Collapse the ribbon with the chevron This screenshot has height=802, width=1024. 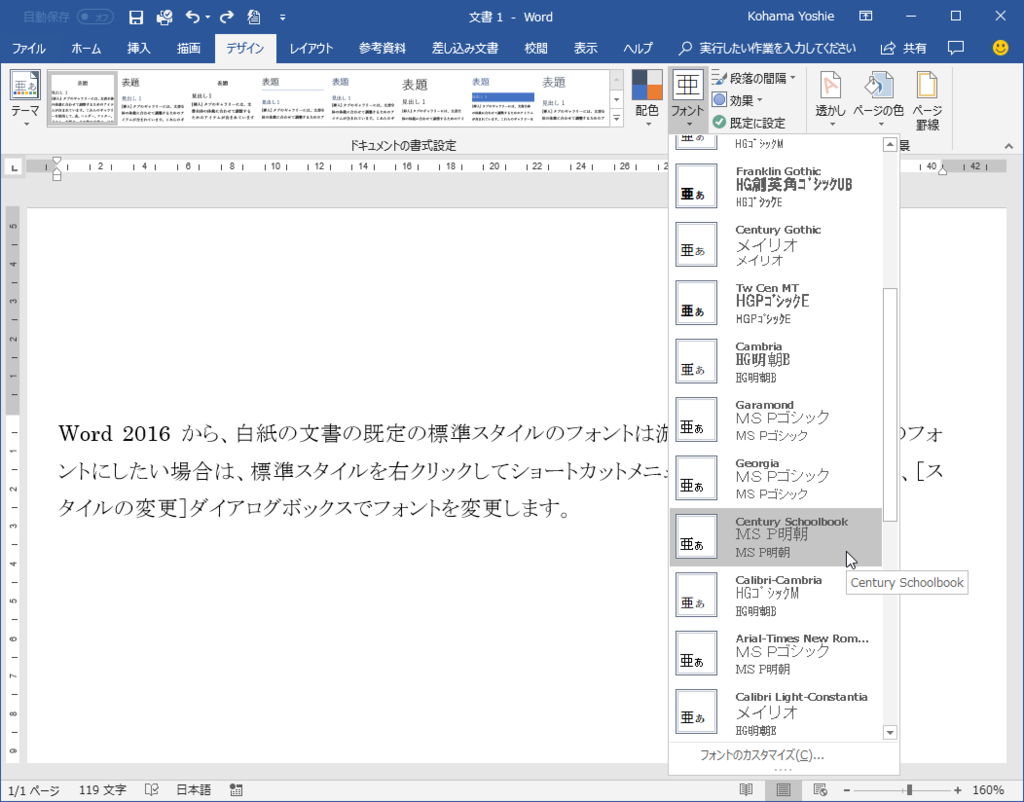tap(1009, 146)
